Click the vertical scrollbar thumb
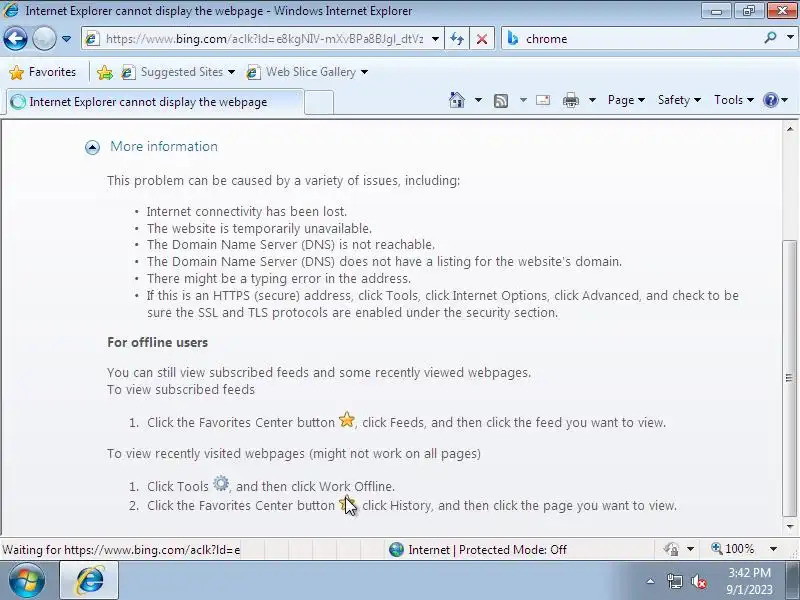This screenshot has width=800, height=600. (x=789, y=378)
